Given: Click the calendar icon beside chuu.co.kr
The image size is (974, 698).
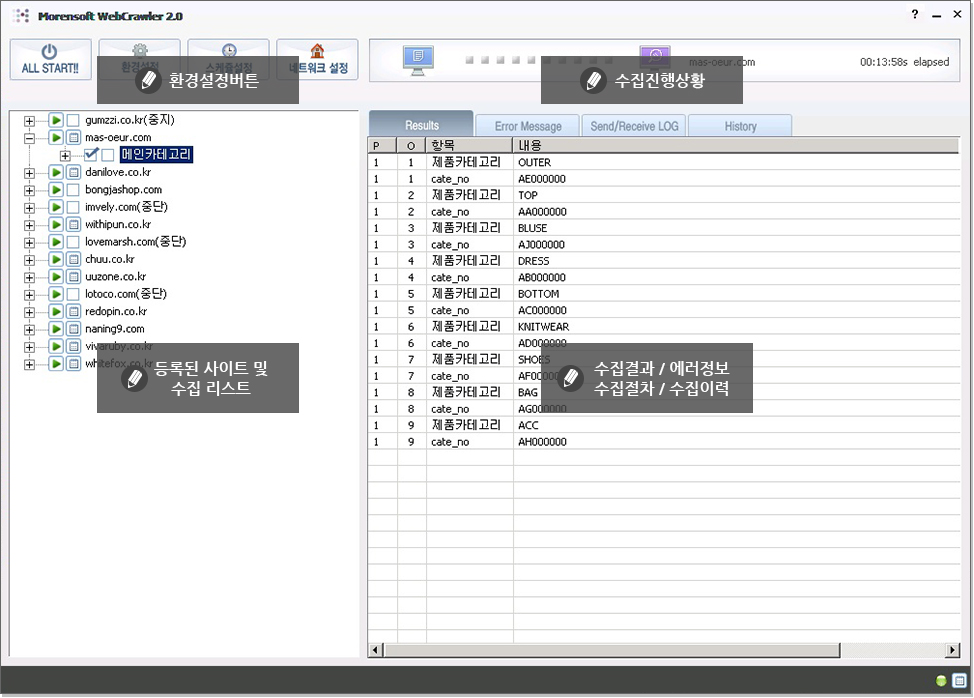Looking at the screenshot, I should pyautogui.click(x=73, y=259).
